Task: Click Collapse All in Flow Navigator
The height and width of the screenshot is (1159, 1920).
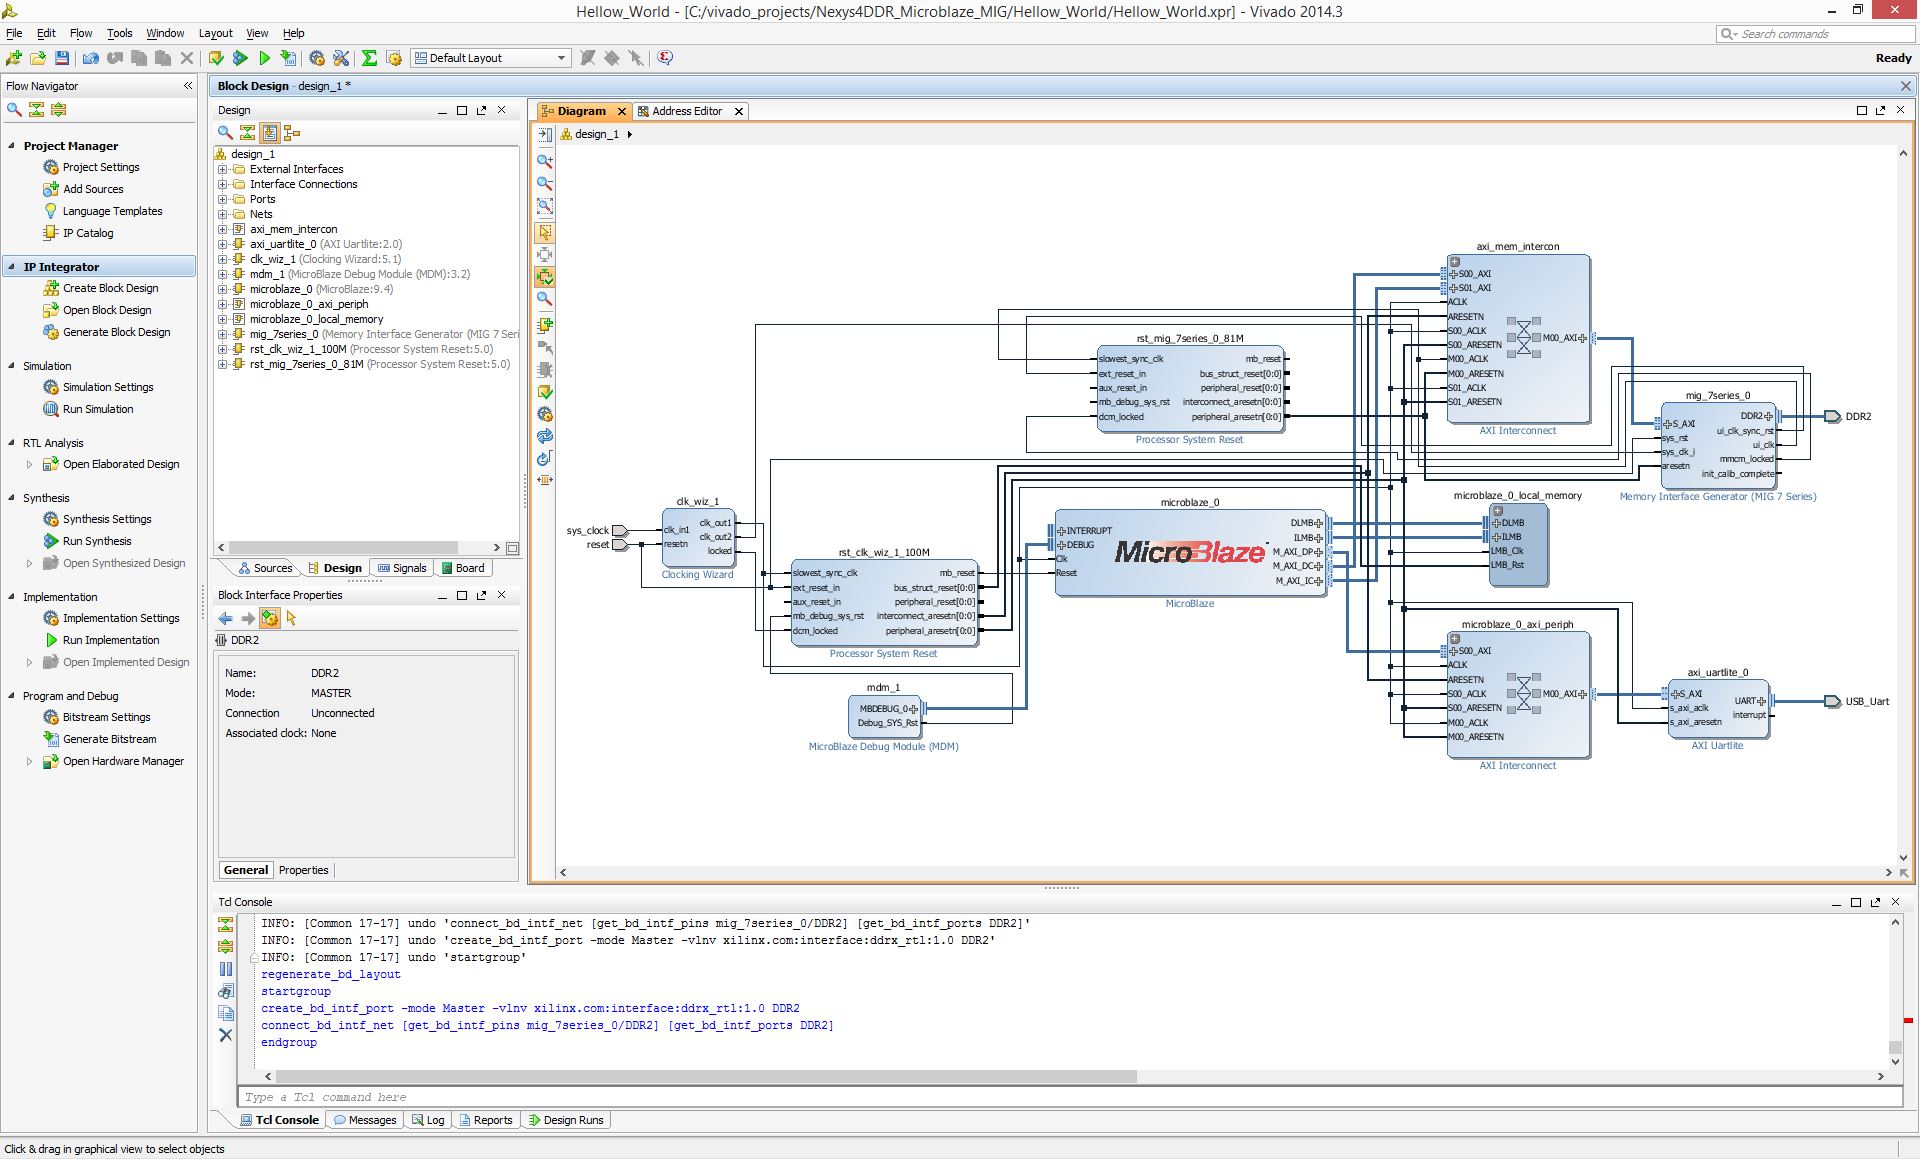Action: click(x=37, y=109)
